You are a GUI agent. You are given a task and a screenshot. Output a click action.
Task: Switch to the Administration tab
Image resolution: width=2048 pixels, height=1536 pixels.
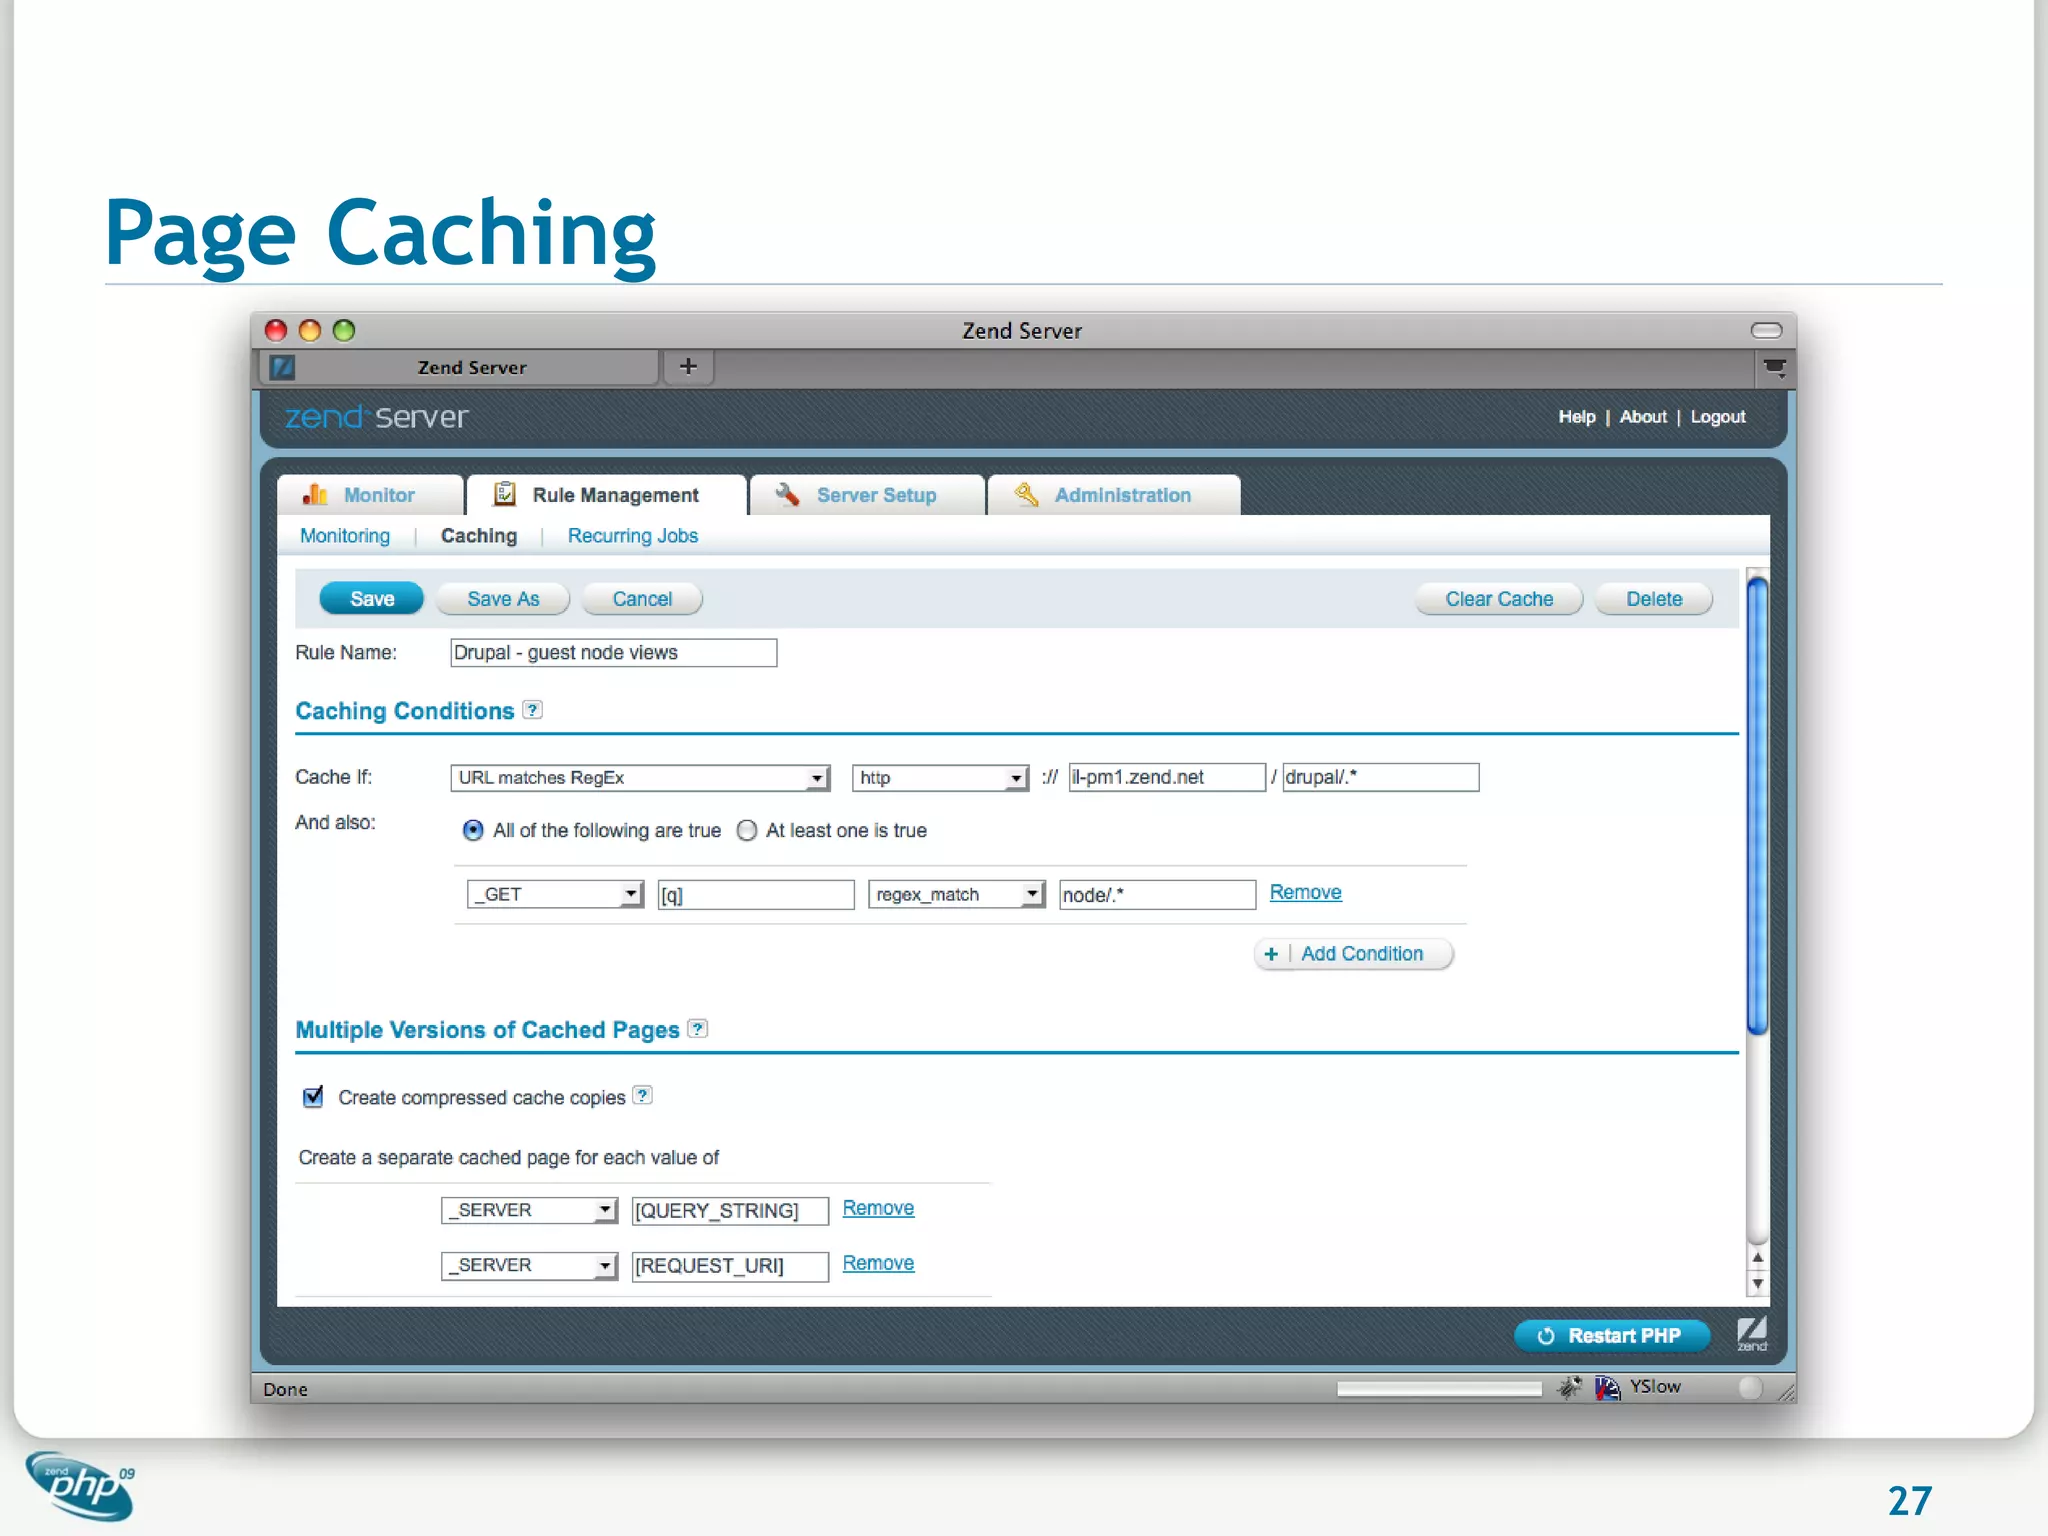tap(1114, 495)
